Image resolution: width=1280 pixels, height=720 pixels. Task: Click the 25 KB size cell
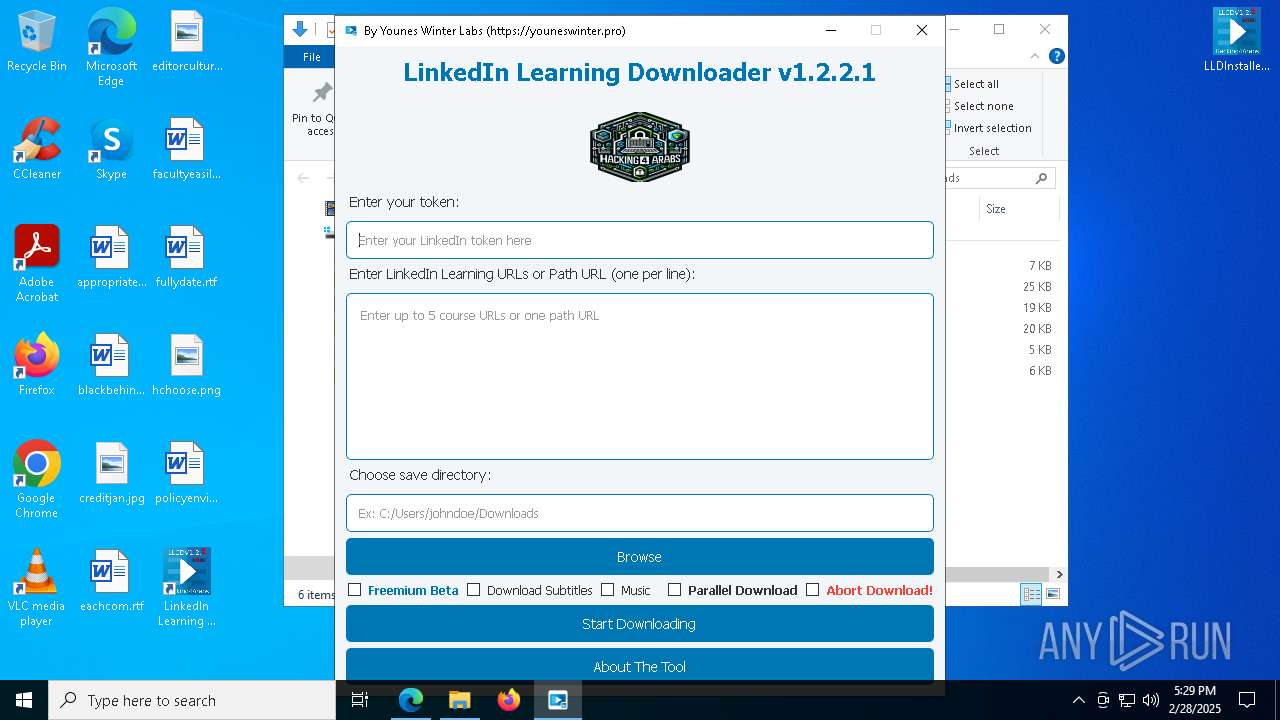pyautogui.click(x=1037, y=287)
